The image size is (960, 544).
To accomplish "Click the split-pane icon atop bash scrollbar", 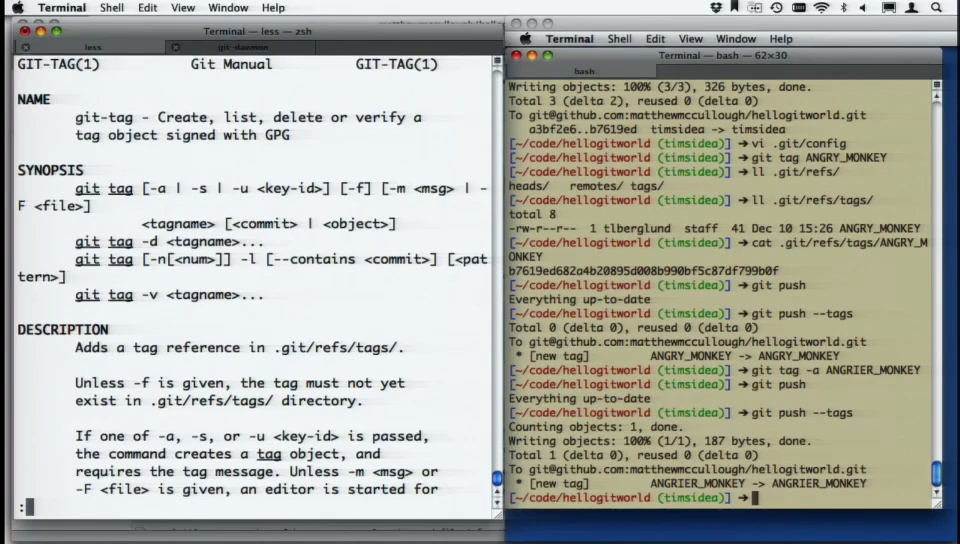I will [936, 84].
